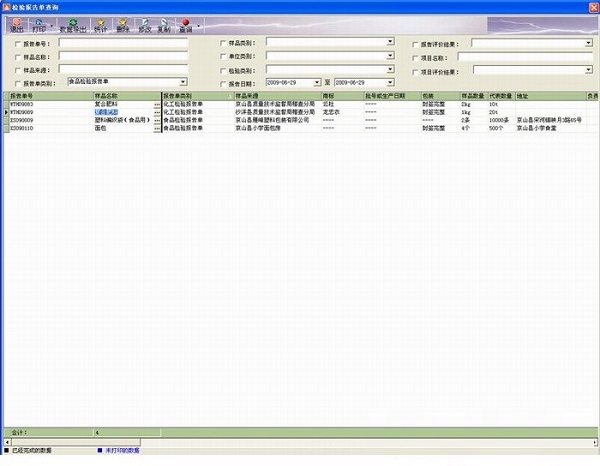Click the 修改 (Modify) toolbar icon
600x466 pixels.
coord(145,25)
